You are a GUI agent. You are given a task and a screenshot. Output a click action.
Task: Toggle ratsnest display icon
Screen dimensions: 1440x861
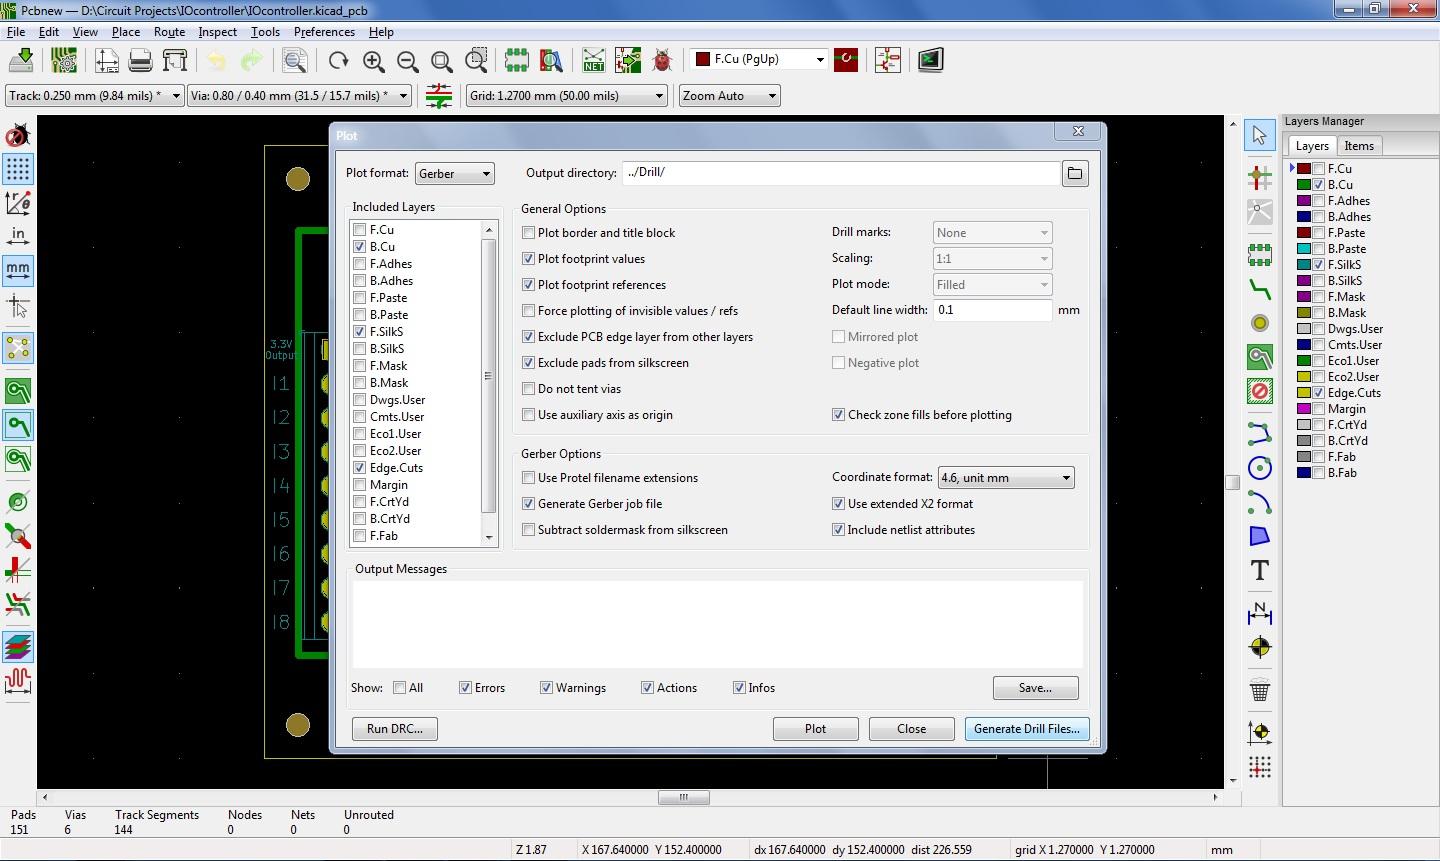tap(18, 348)
